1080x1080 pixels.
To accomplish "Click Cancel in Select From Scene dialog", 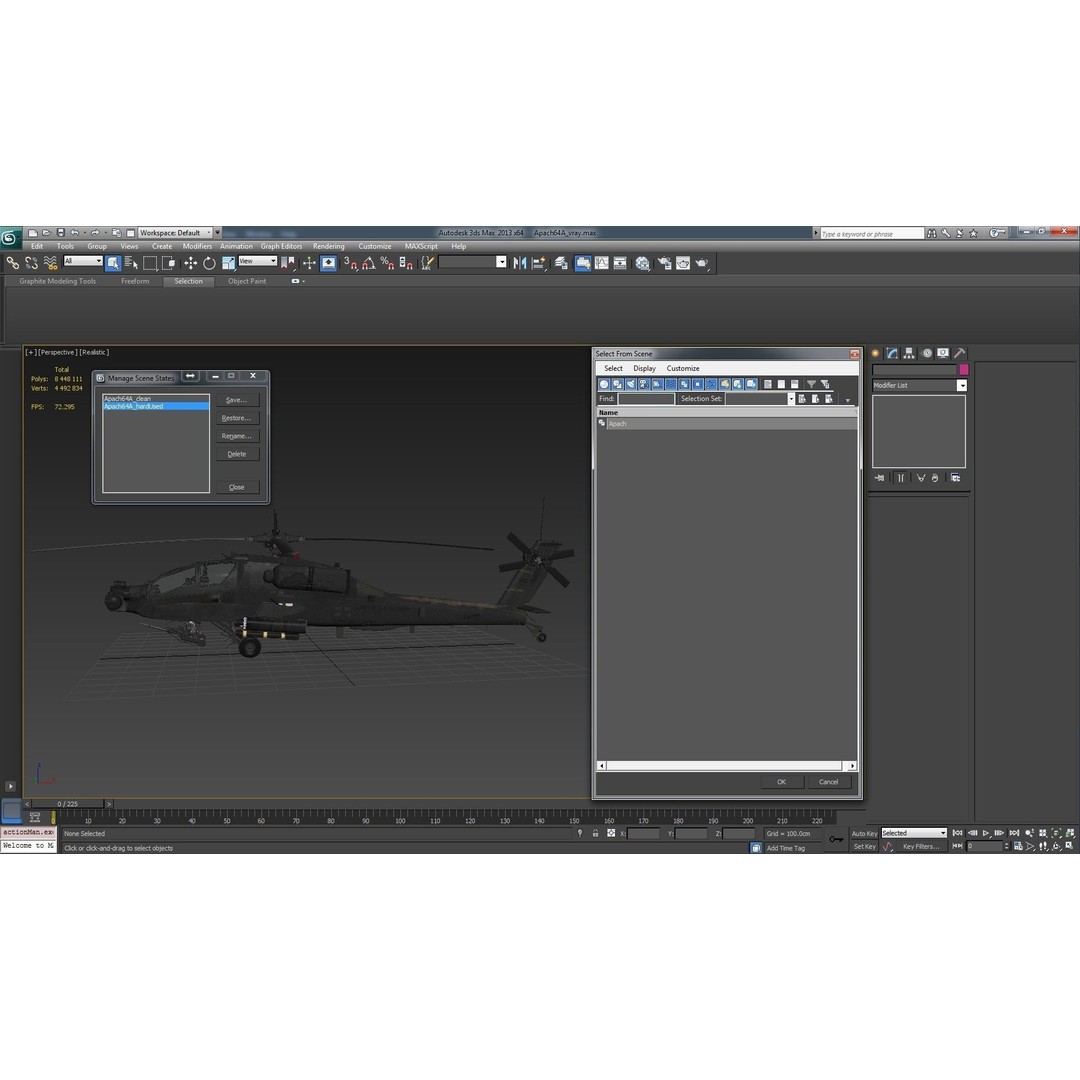I will pyautogui.click(x=829, y=782).
